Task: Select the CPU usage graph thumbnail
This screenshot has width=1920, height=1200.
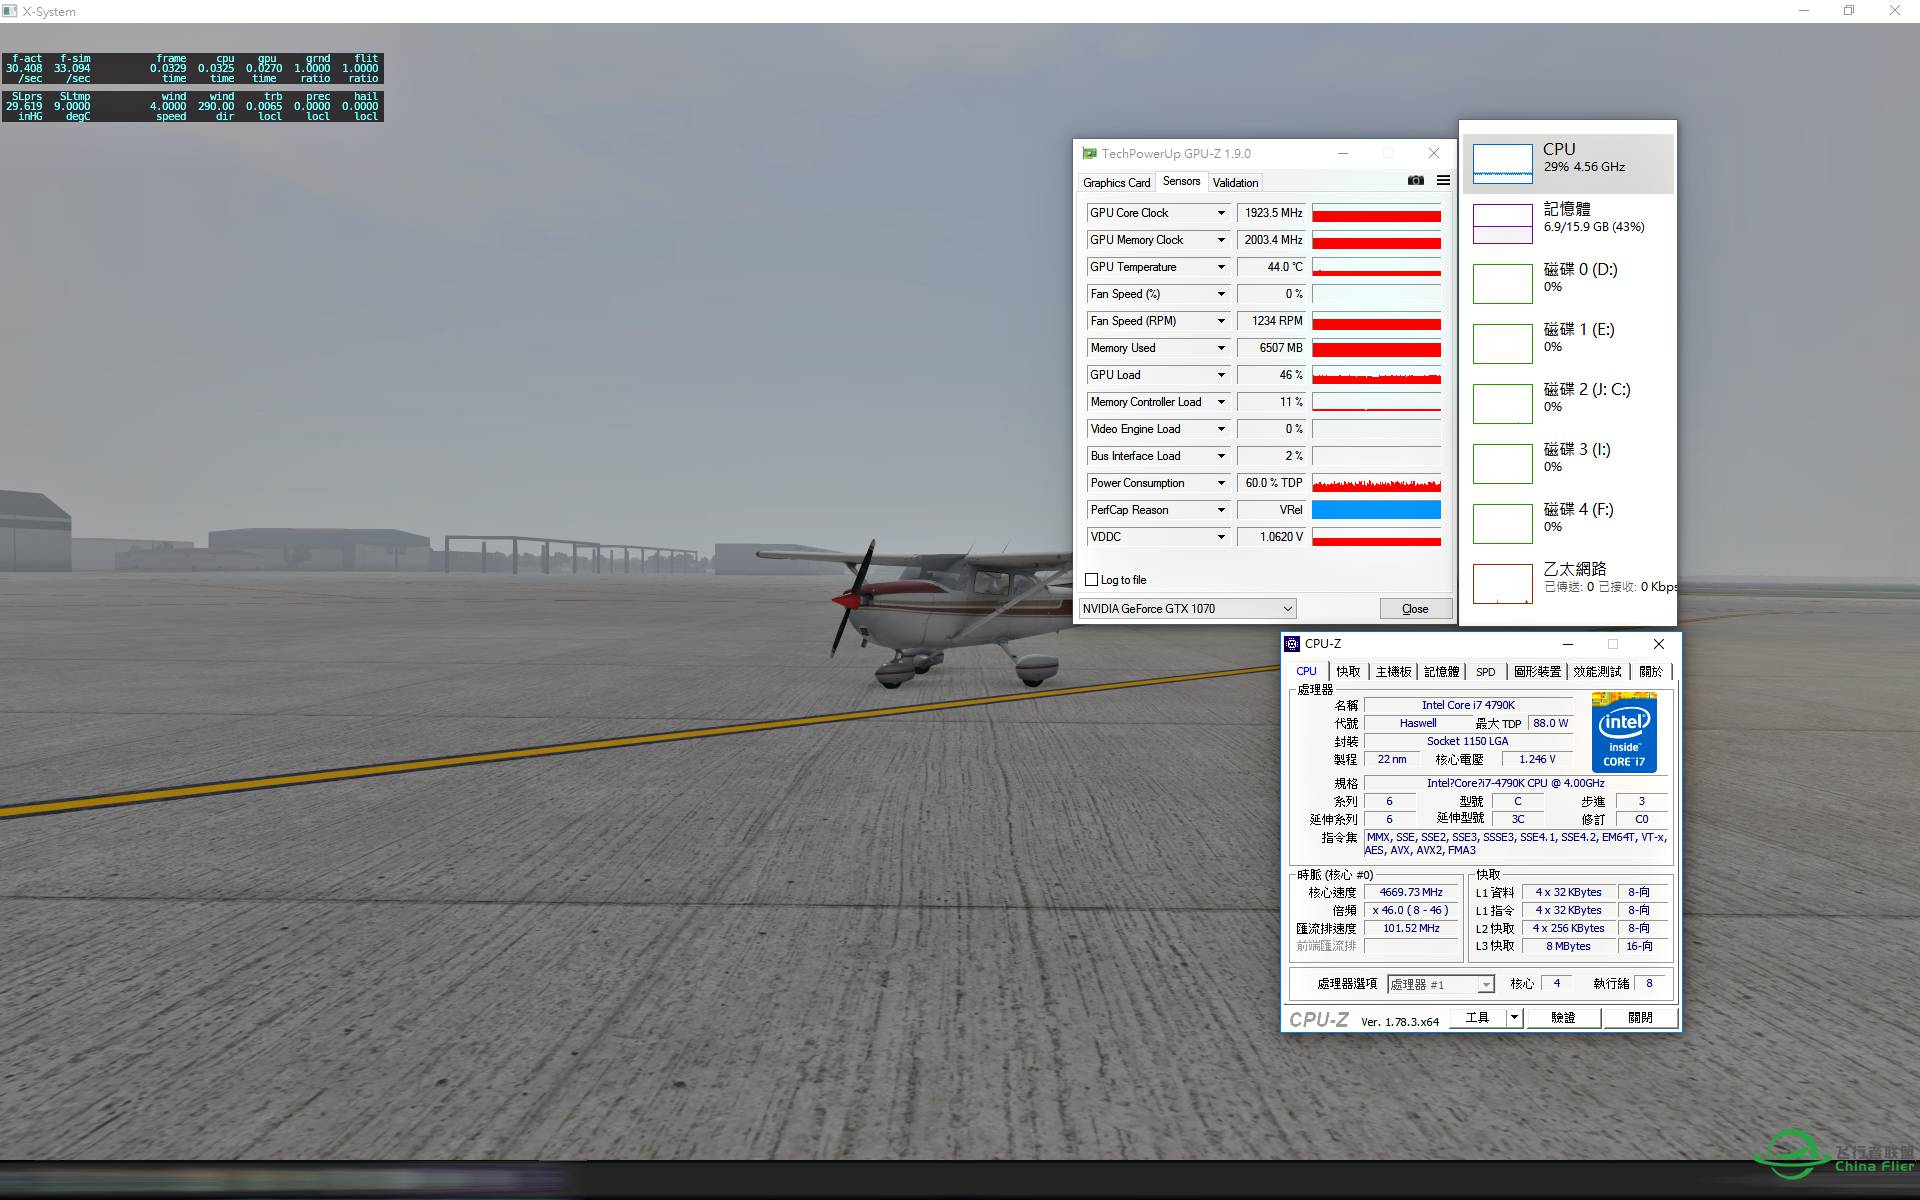Action: (x=1502, y=164)
